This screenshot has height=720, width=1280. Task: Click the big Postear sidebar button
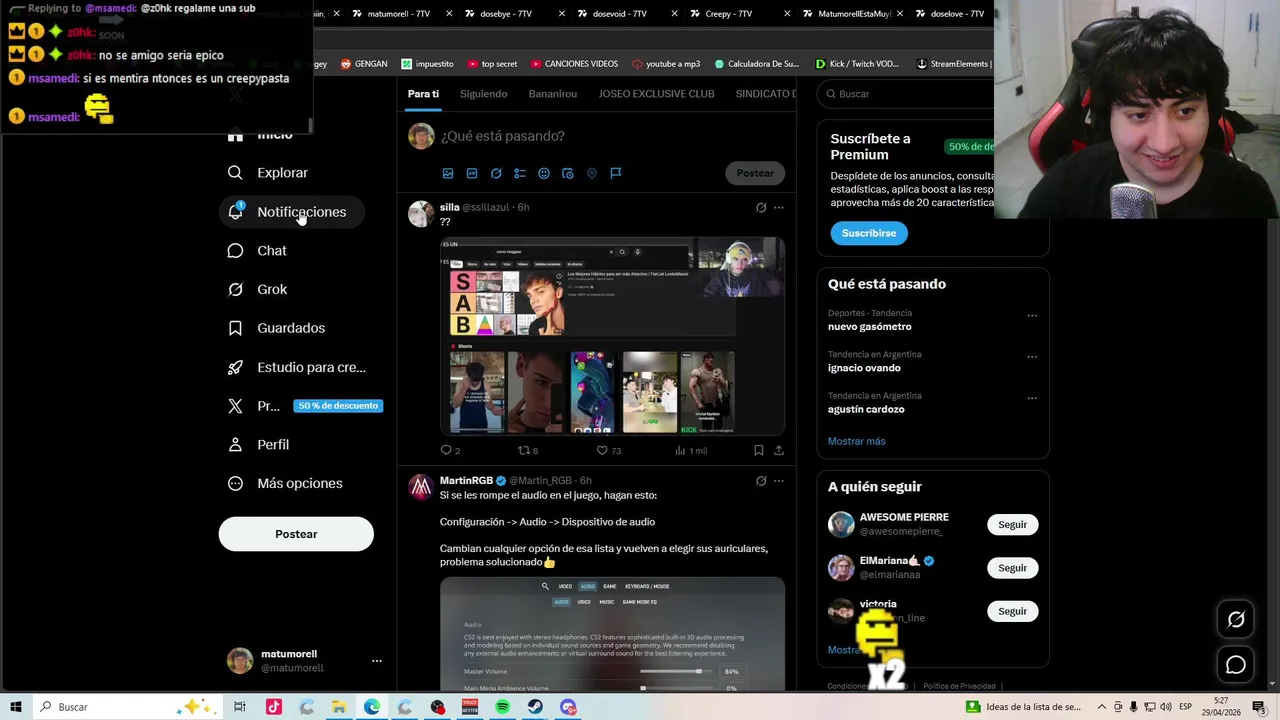point(296,534)
